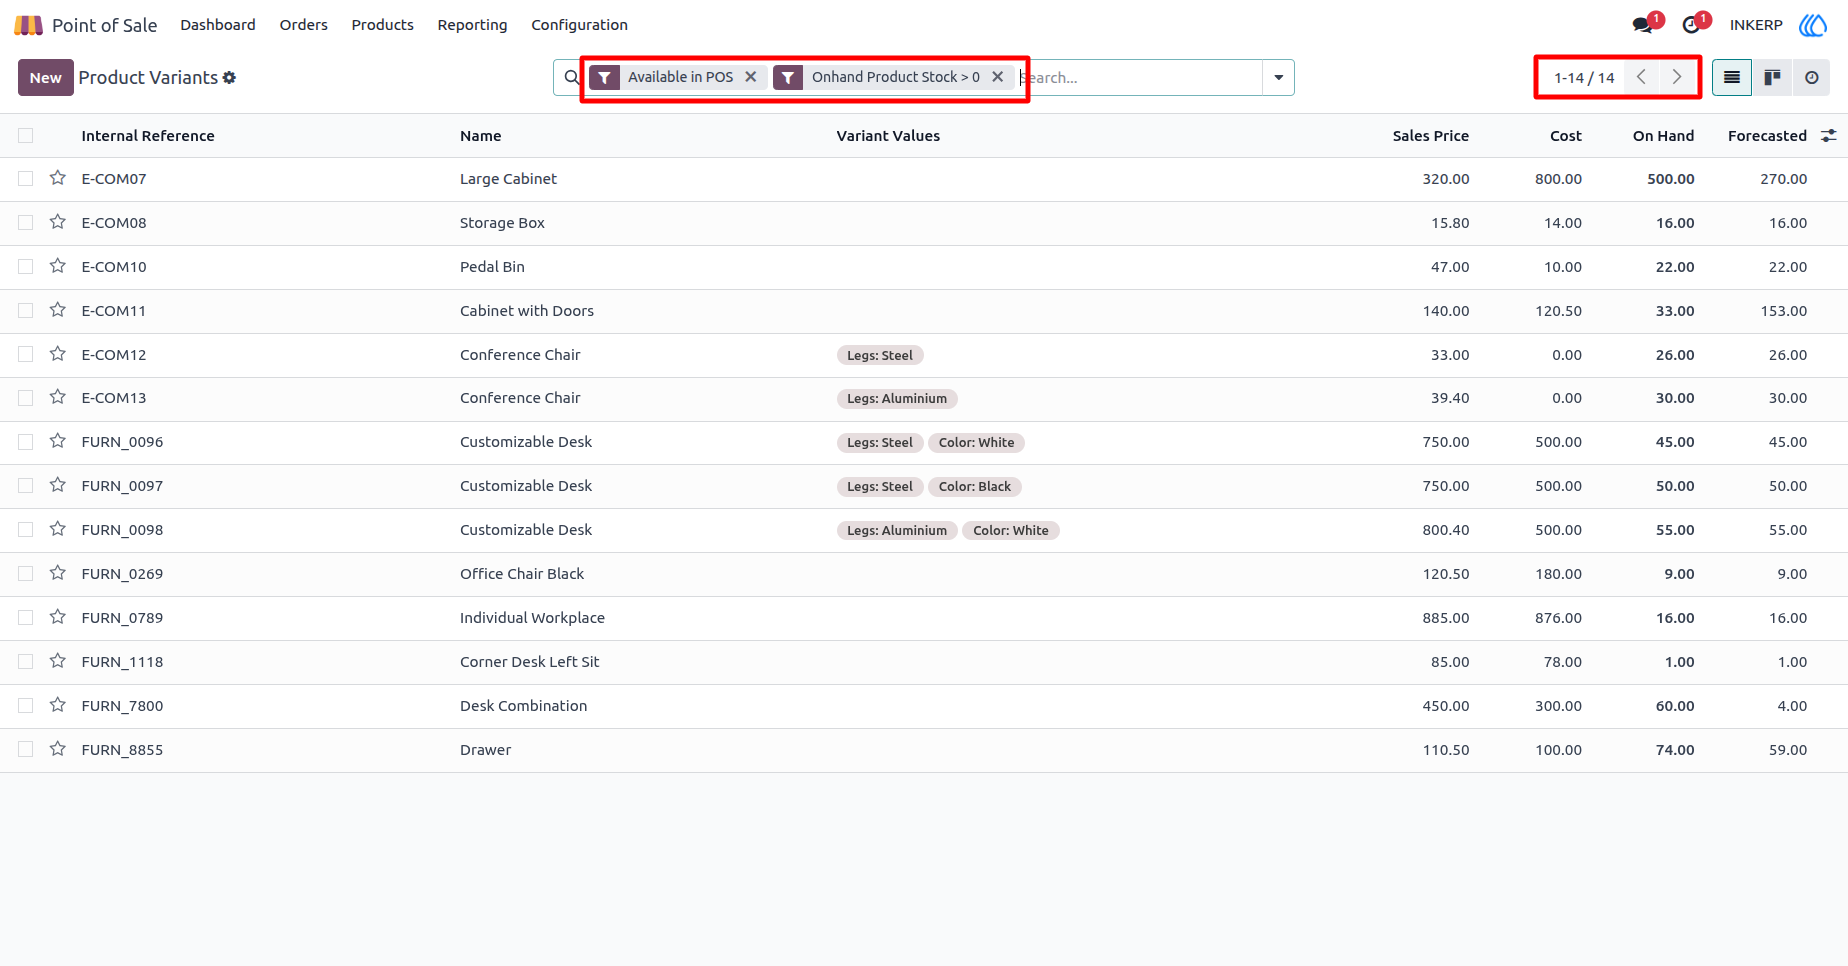The image size is (1848, 966).
Task: Check the FURN_1118 row checkbox
Action: click(26, 662)
